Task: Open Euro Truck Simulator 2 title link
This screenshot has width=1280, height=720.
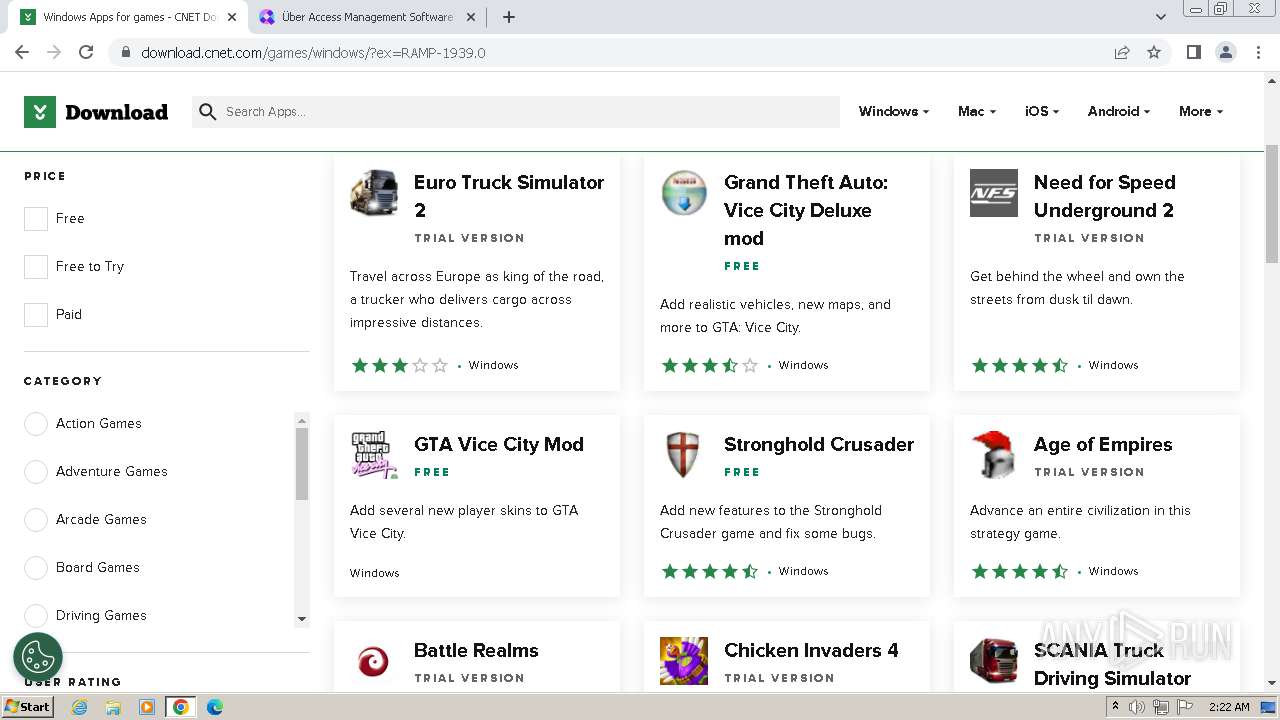Action: [x=509, y=196]
